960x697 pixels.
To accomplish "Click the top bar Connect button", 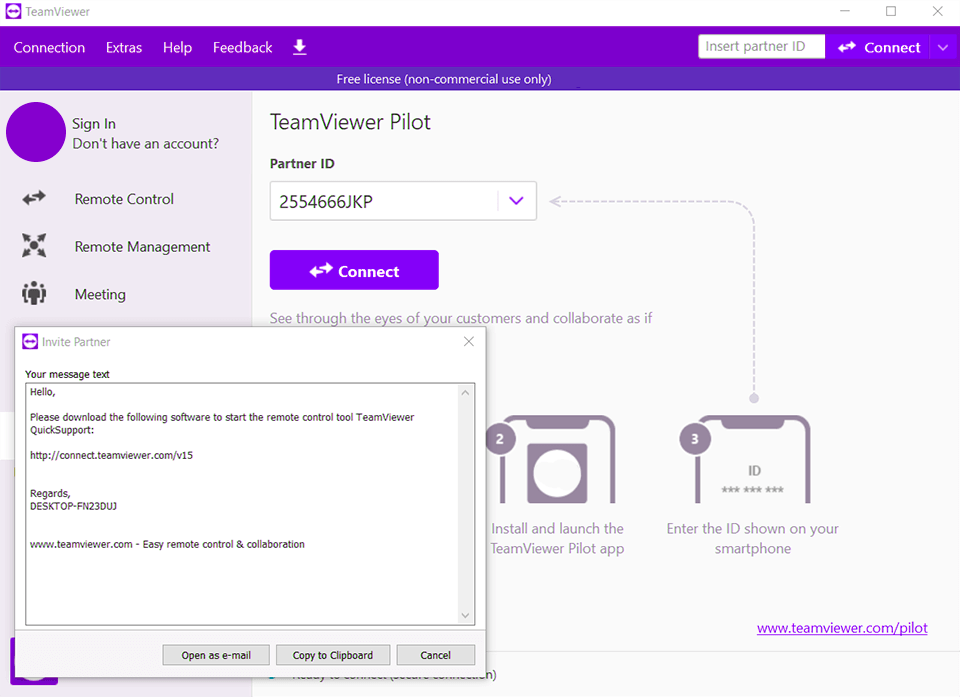I will (879, 47).
